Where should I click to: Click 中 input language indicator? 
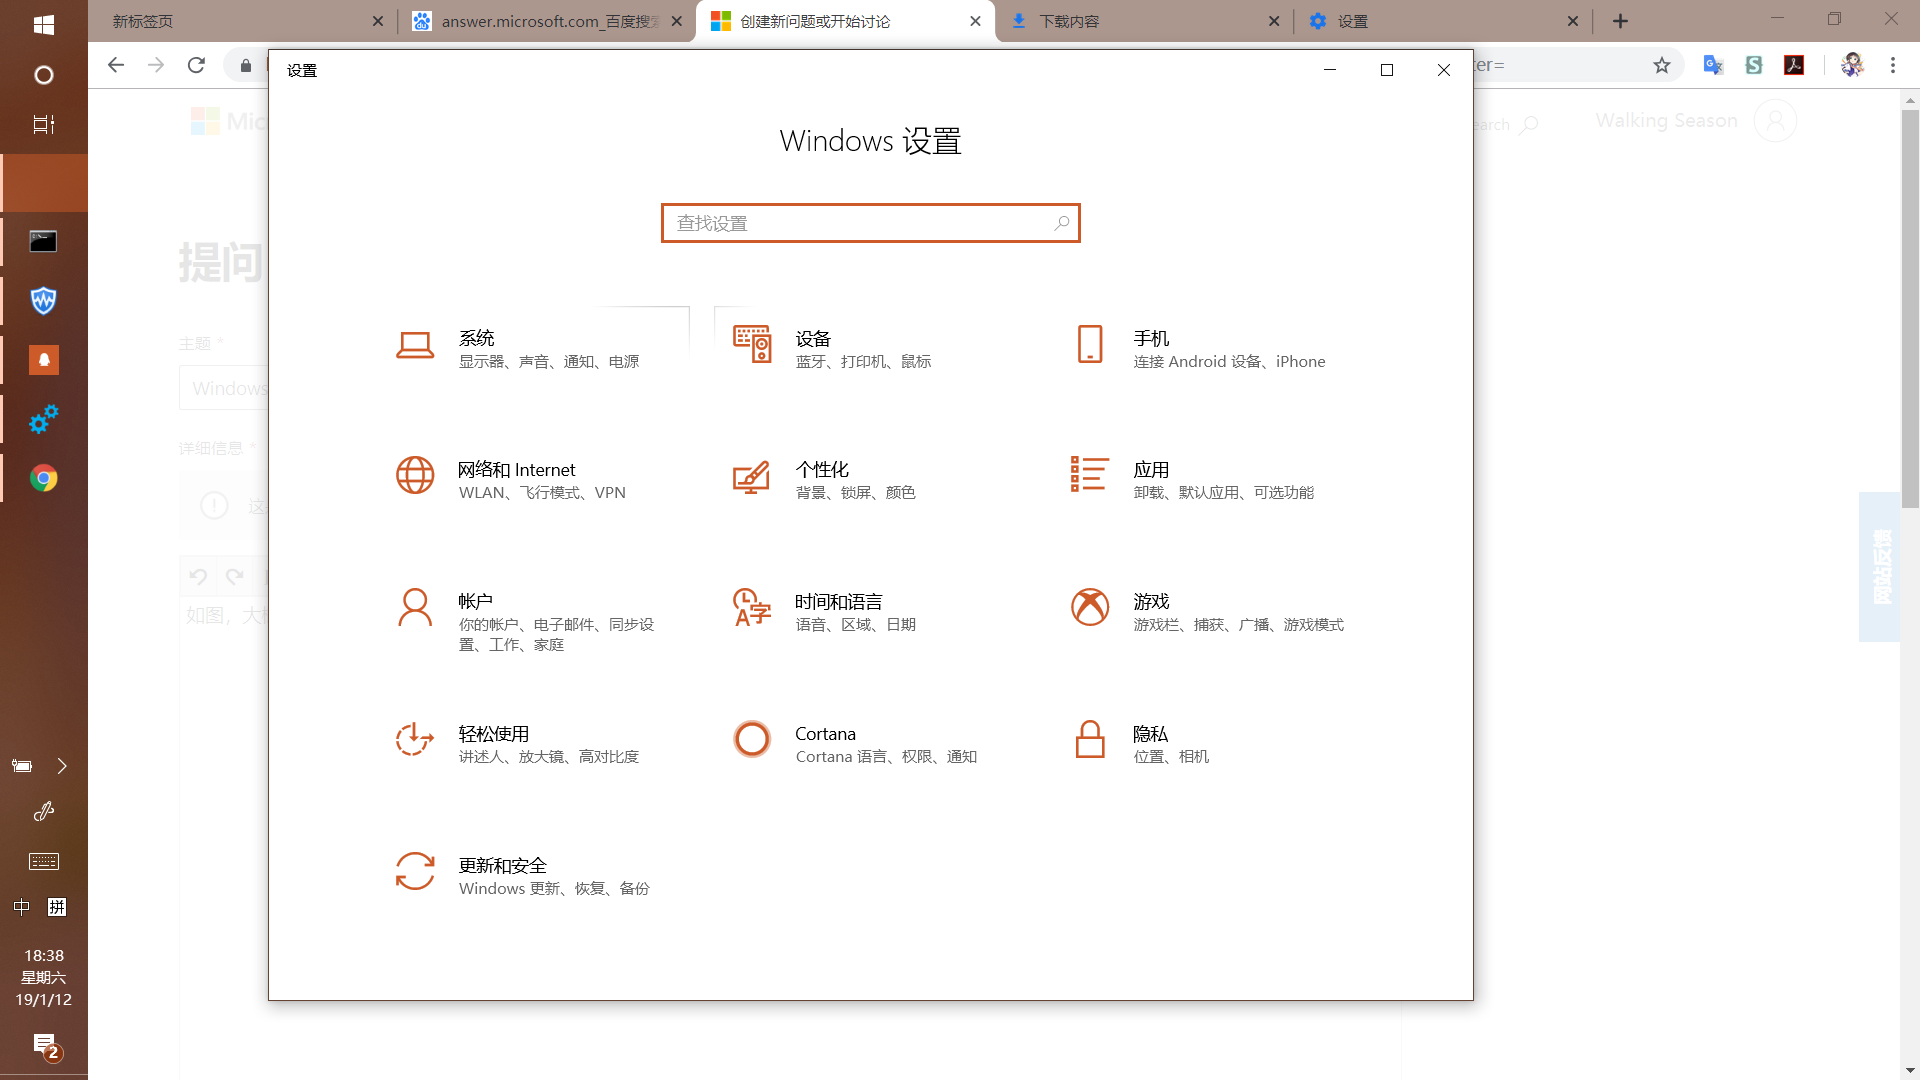(22, 907)
